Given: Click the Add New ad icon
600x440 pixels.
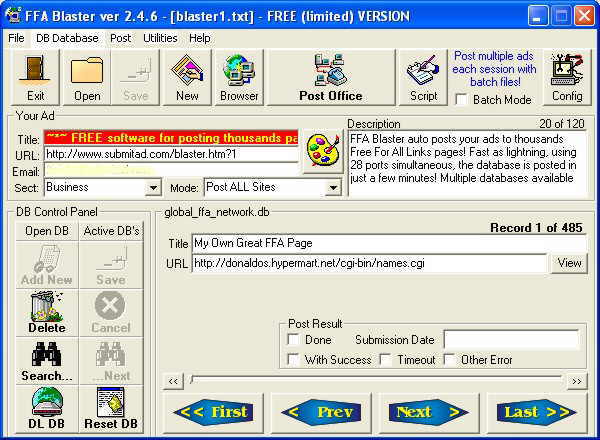Looking at the screenshot, I should [x=47, y=265].
